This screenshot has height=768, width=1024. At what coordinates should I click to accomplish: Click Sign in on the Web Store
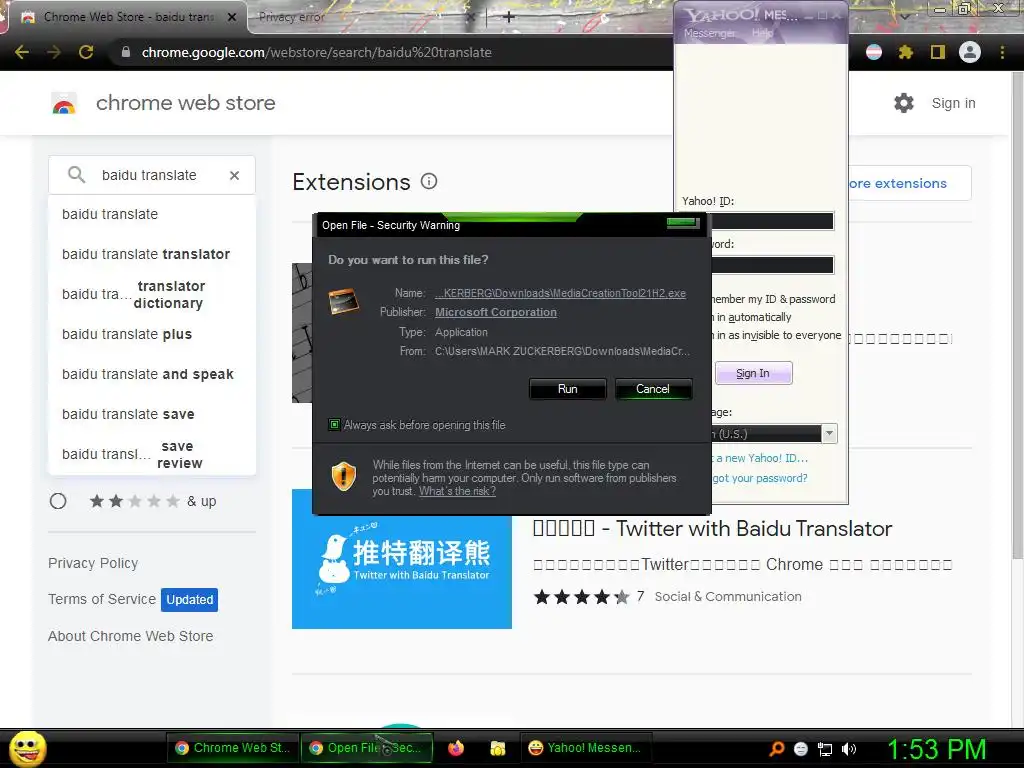coord(953,103)
